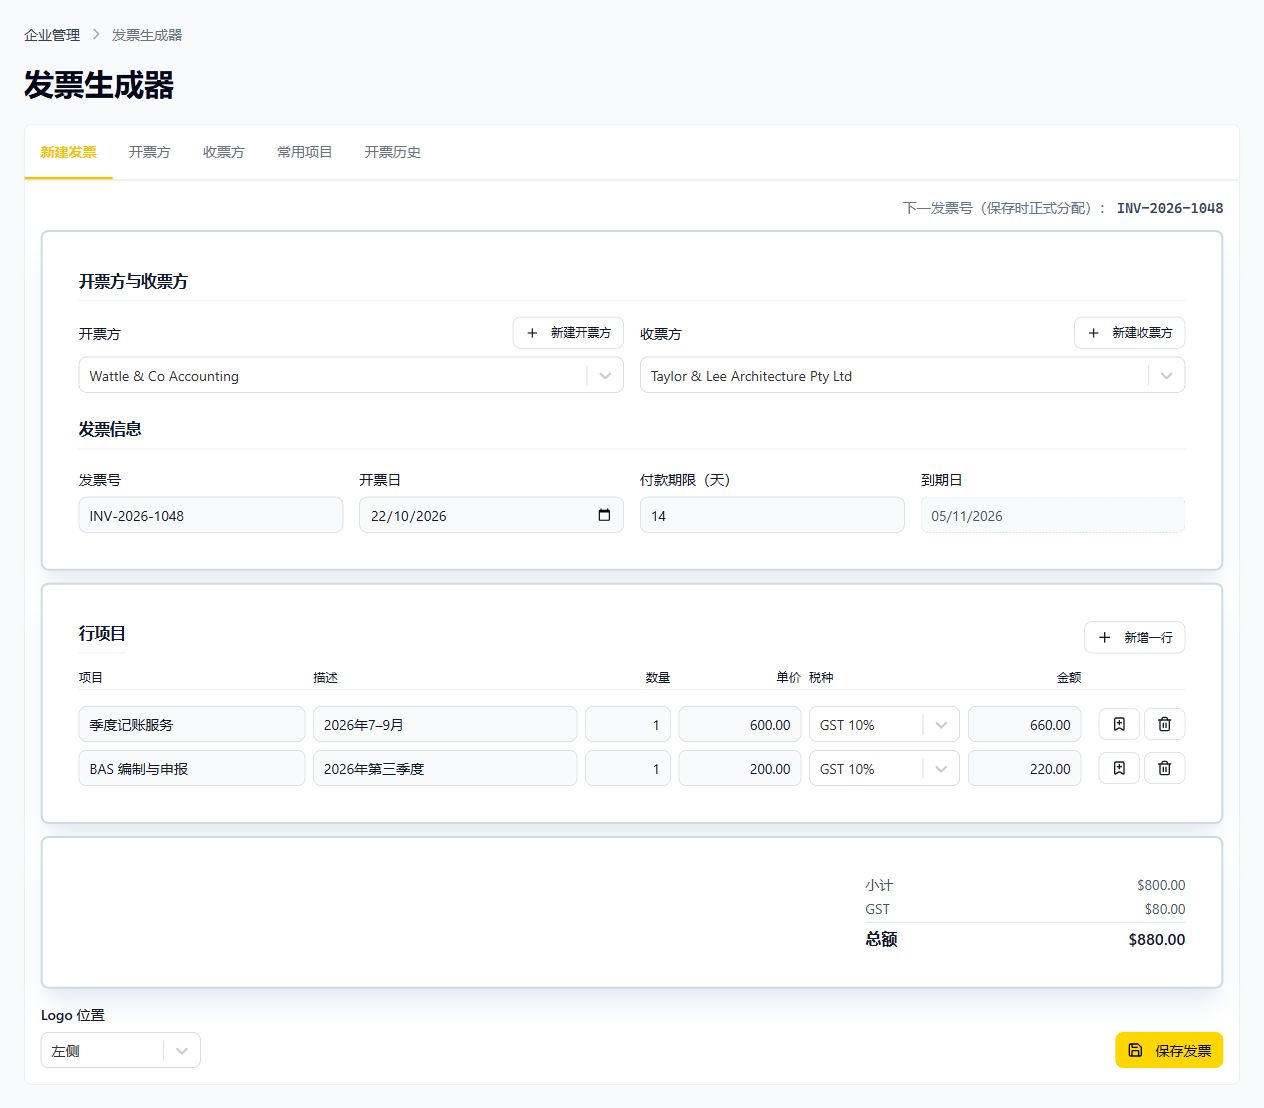This screenshot has width=1264, height=1108.
Task: Click the 200.00 unit price field
Action: (x=740, y=768)
